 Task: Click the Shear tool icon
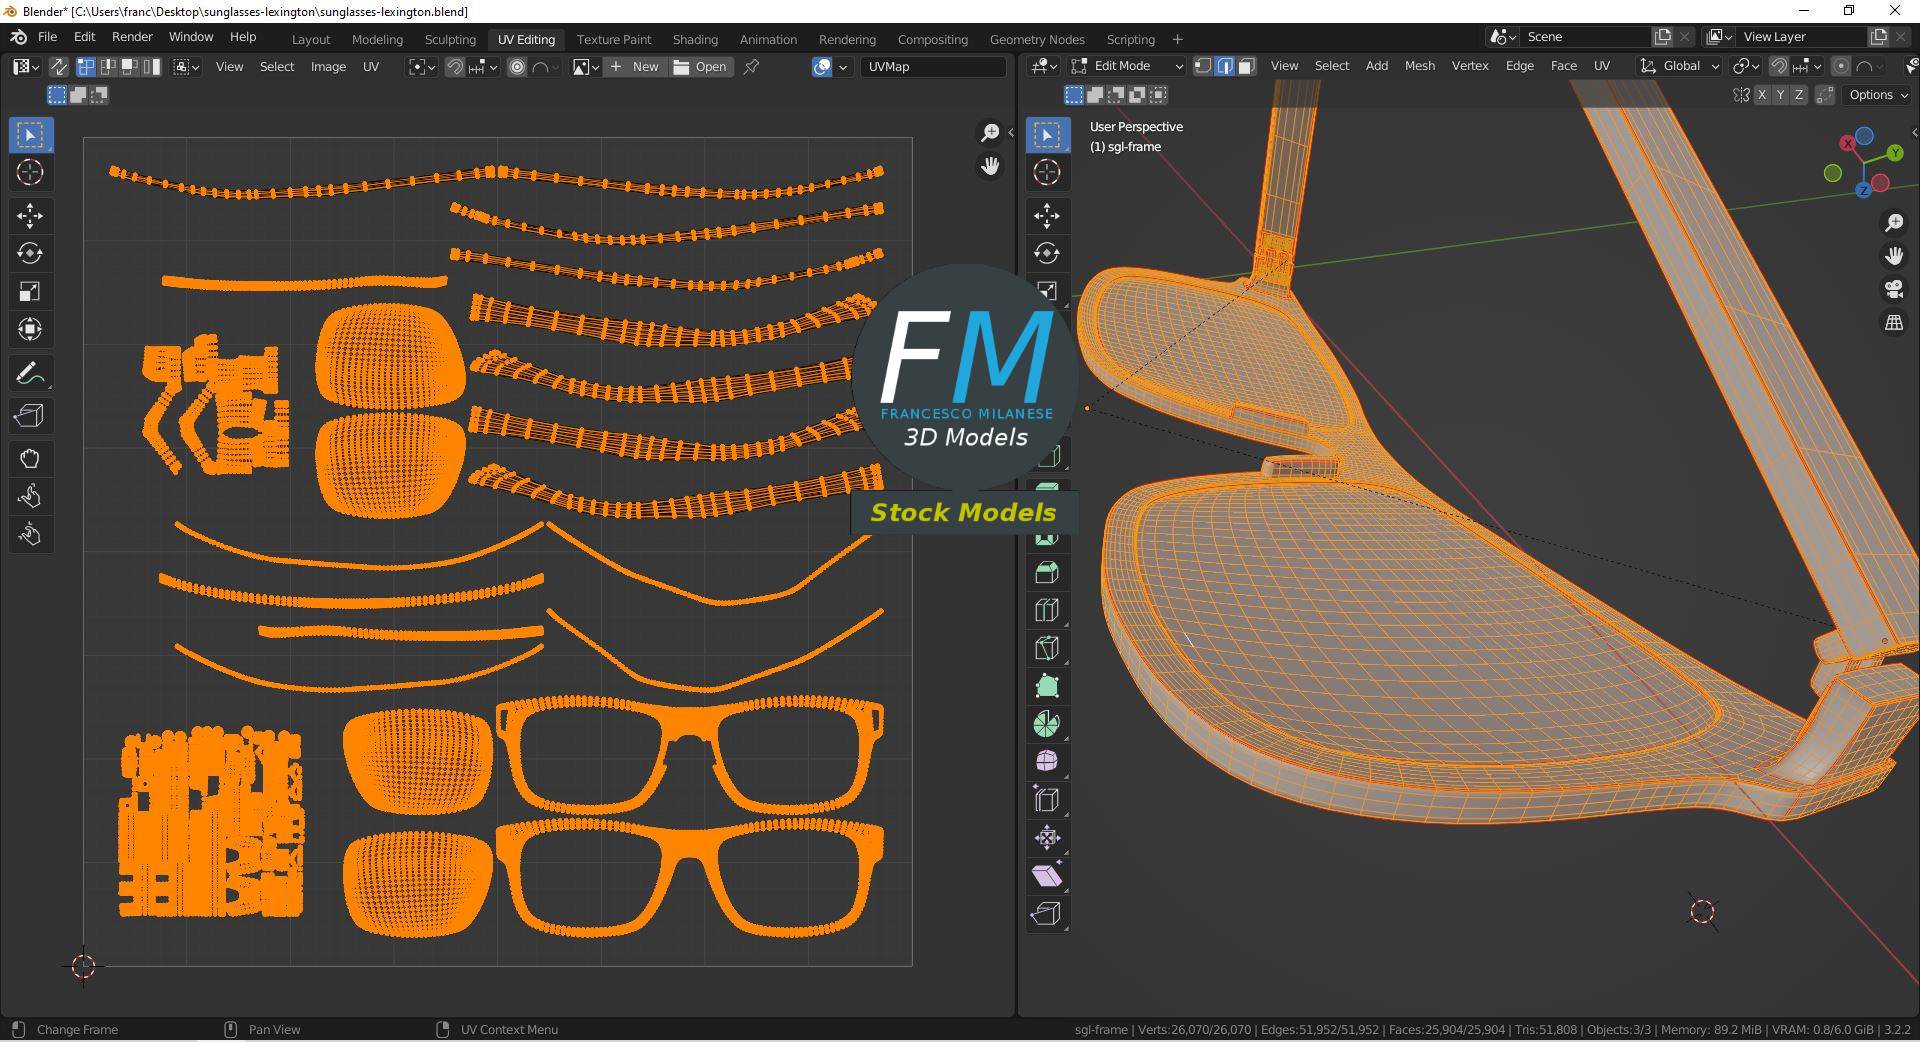pyautogui.click(x=1047, y=876)
